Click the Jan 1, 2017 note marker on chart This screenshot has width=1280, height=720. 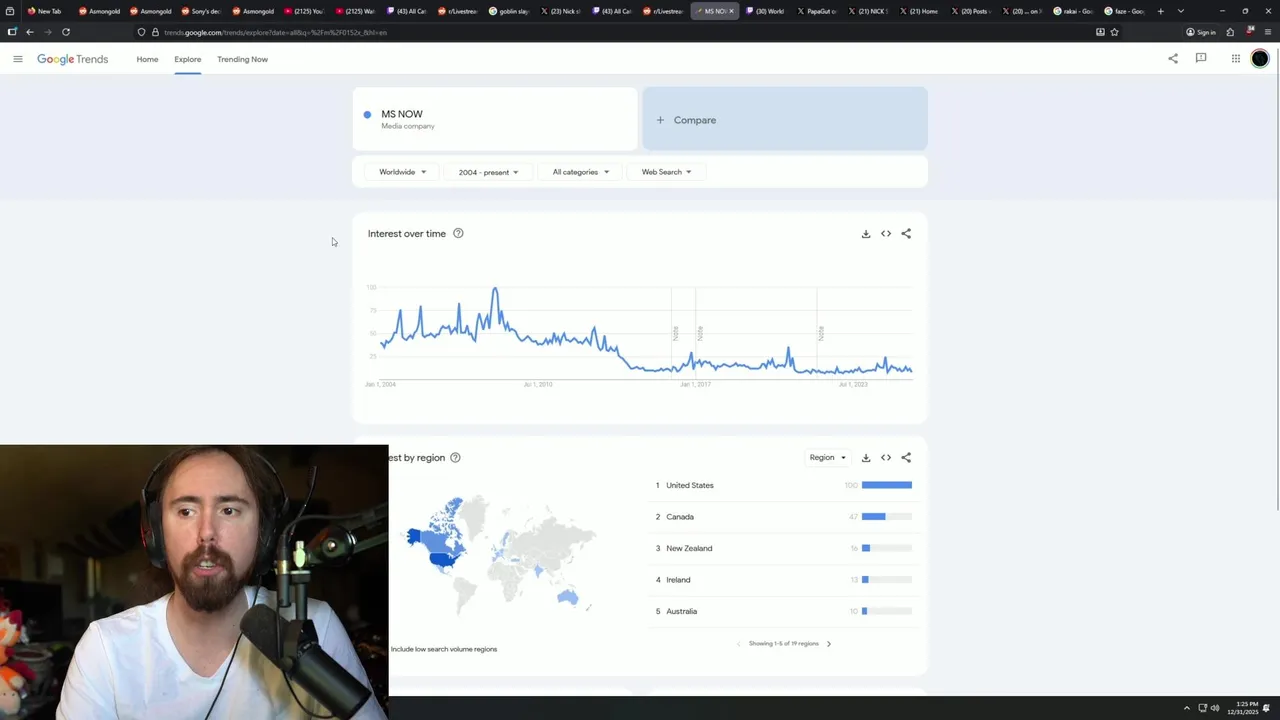click(700, 333)
